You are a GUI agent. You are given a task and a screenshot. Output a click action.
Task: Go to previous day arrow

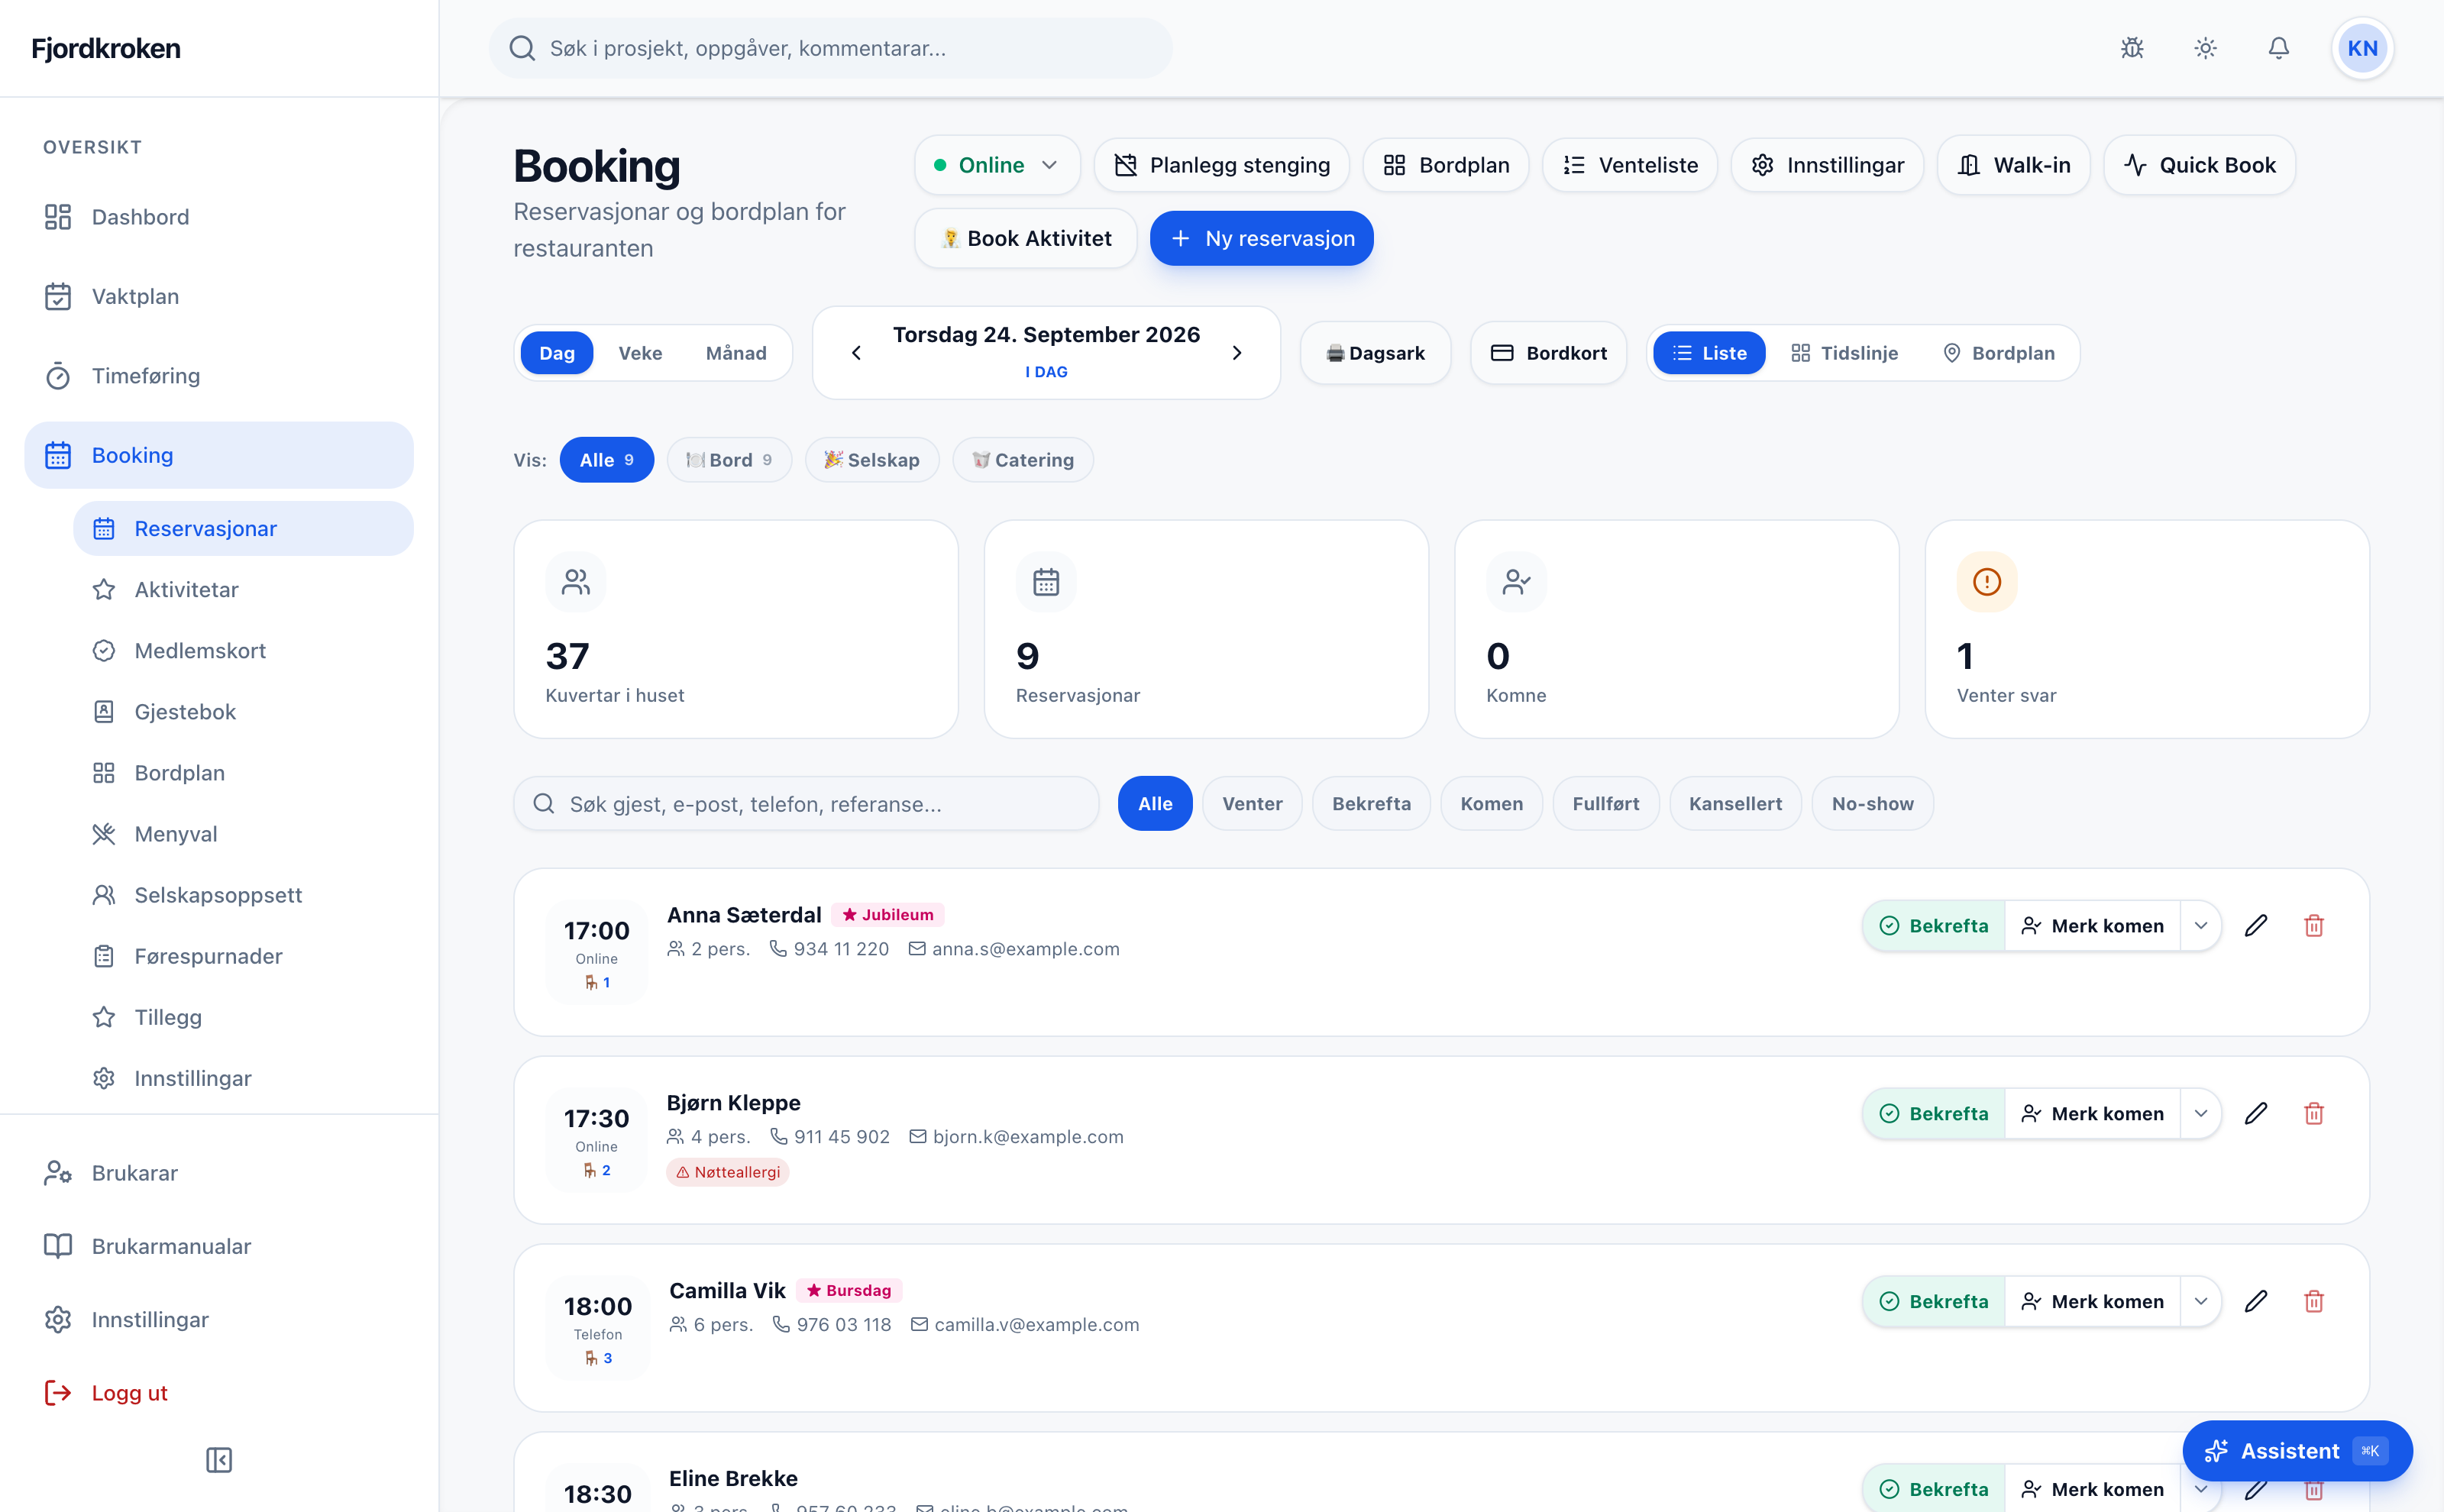point(856,353)
